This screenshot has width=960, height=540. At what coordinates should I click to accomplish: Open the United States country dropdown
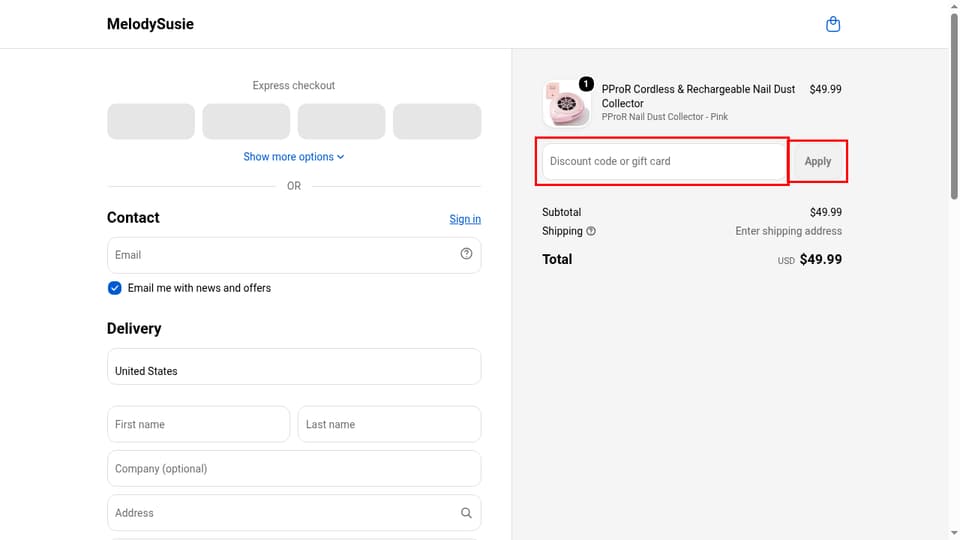tap(294, 366)
